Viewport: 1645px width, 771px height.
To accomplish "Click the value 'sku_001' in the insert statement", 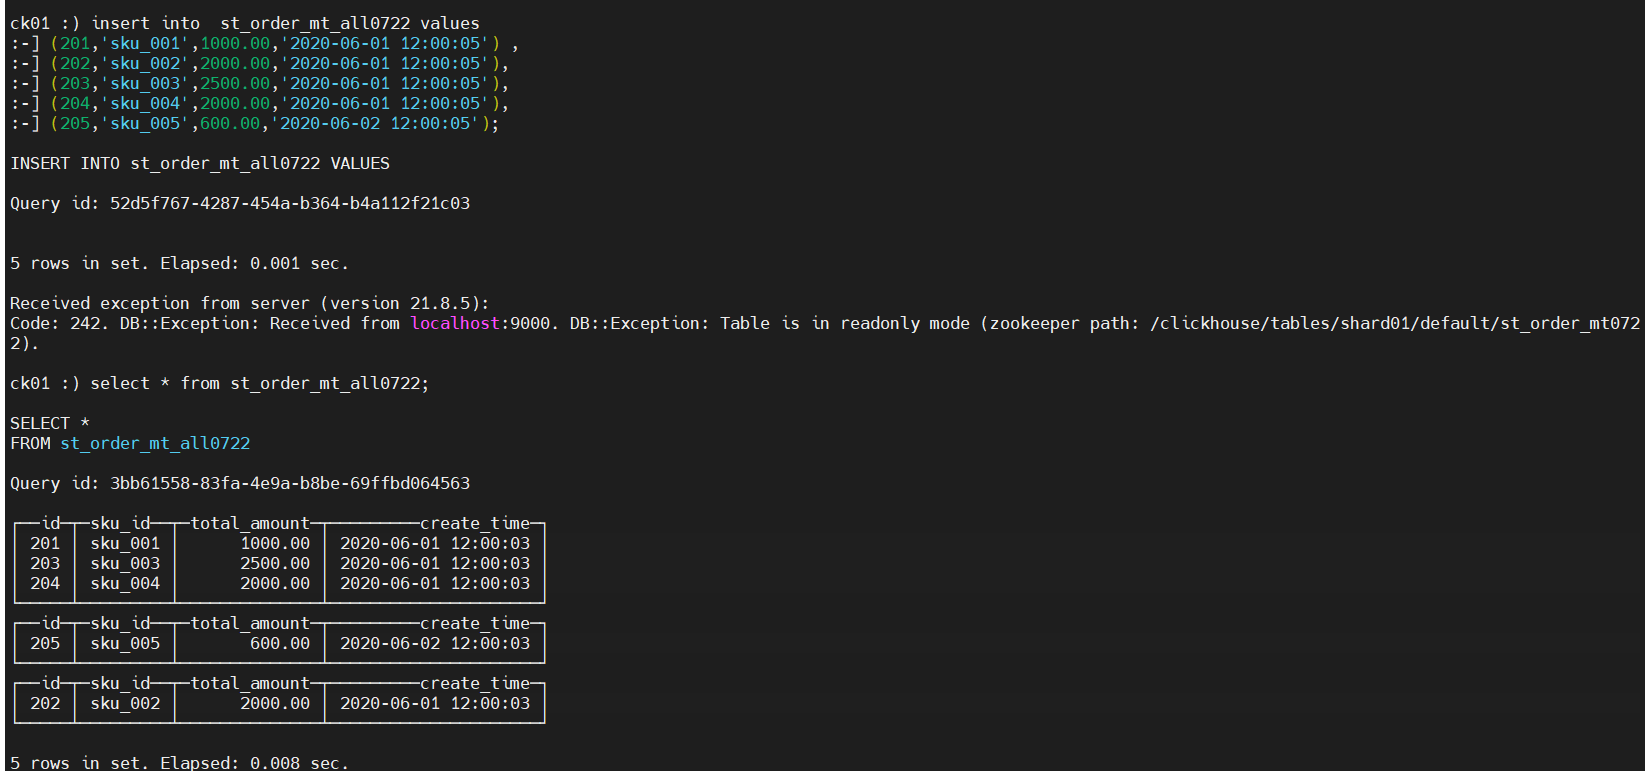I will point(145,43).
